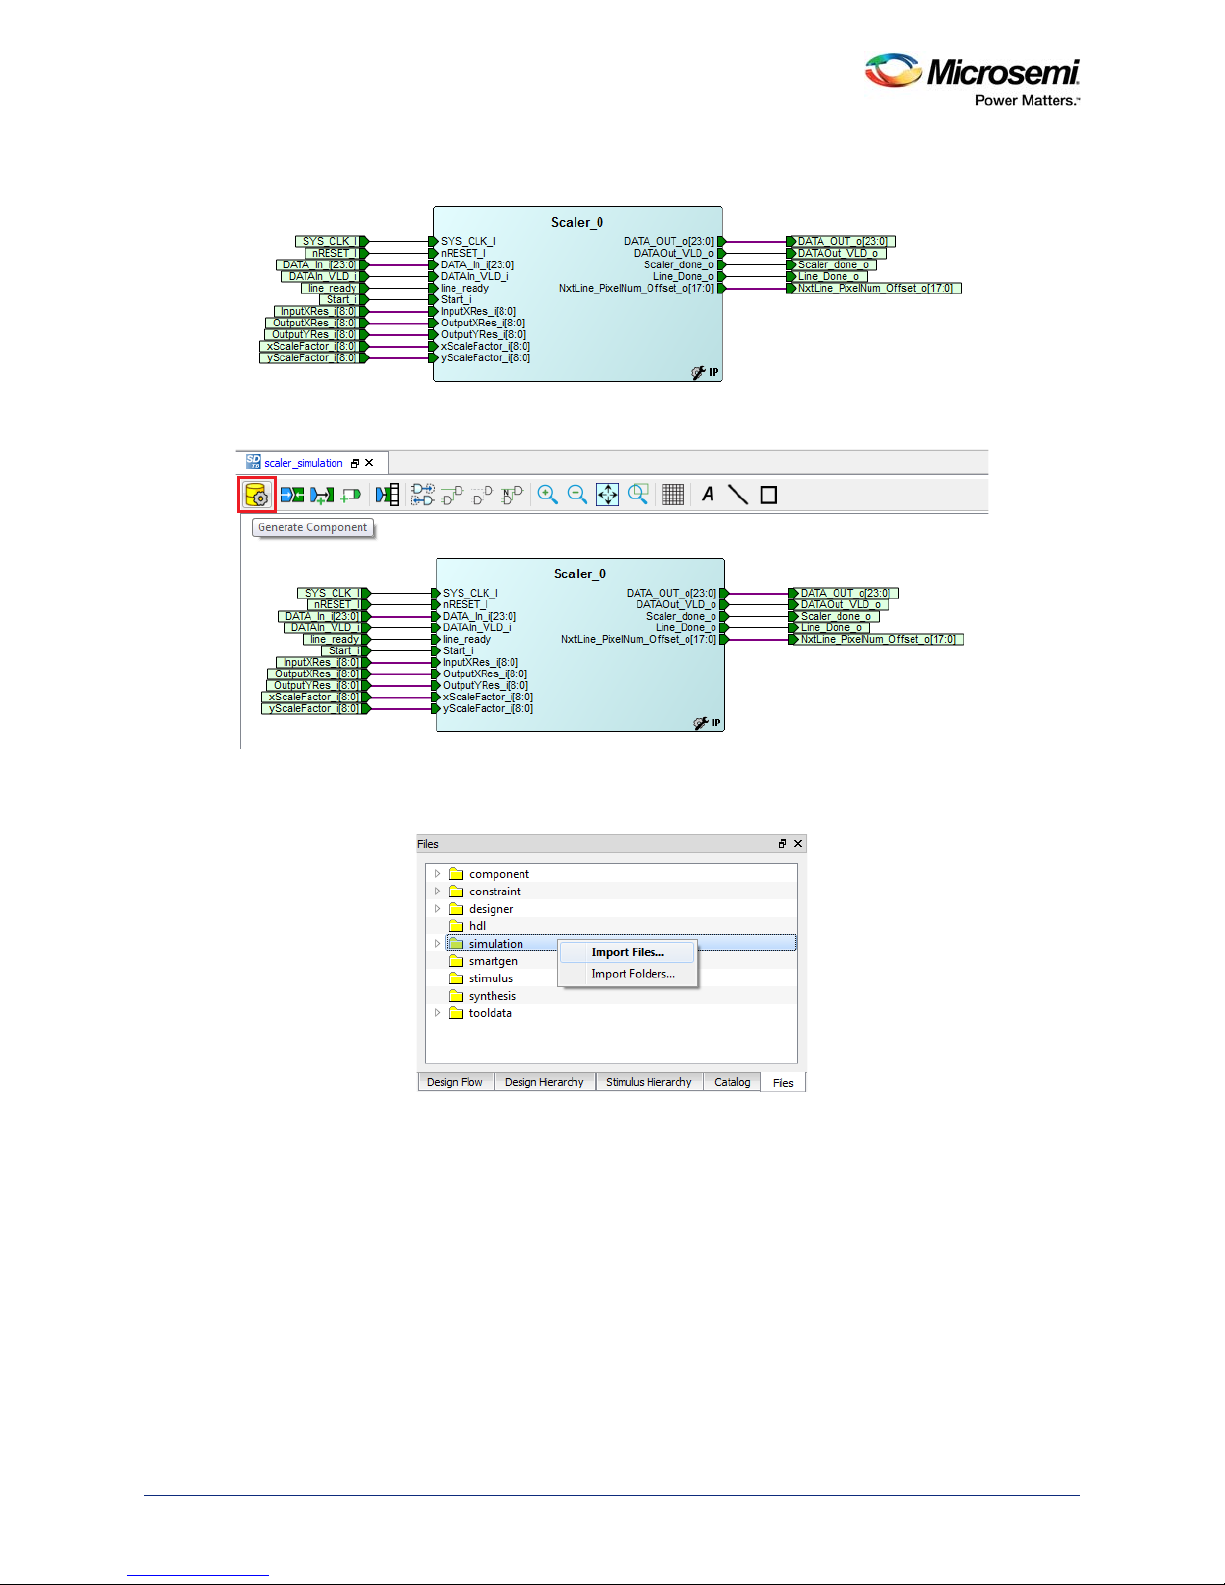Image resolution: width=1225 pixels, height=1585 pixels.
Task: Select the line drawing tool
Action: pos(738,495)
